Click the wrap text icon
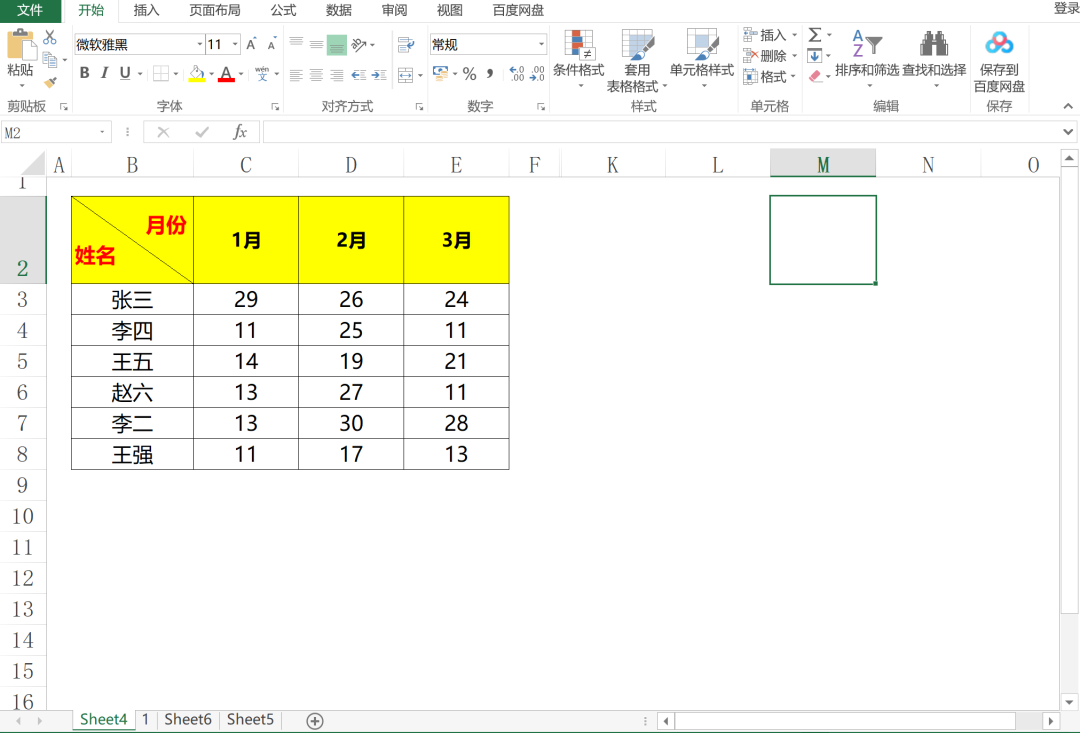 406,45
